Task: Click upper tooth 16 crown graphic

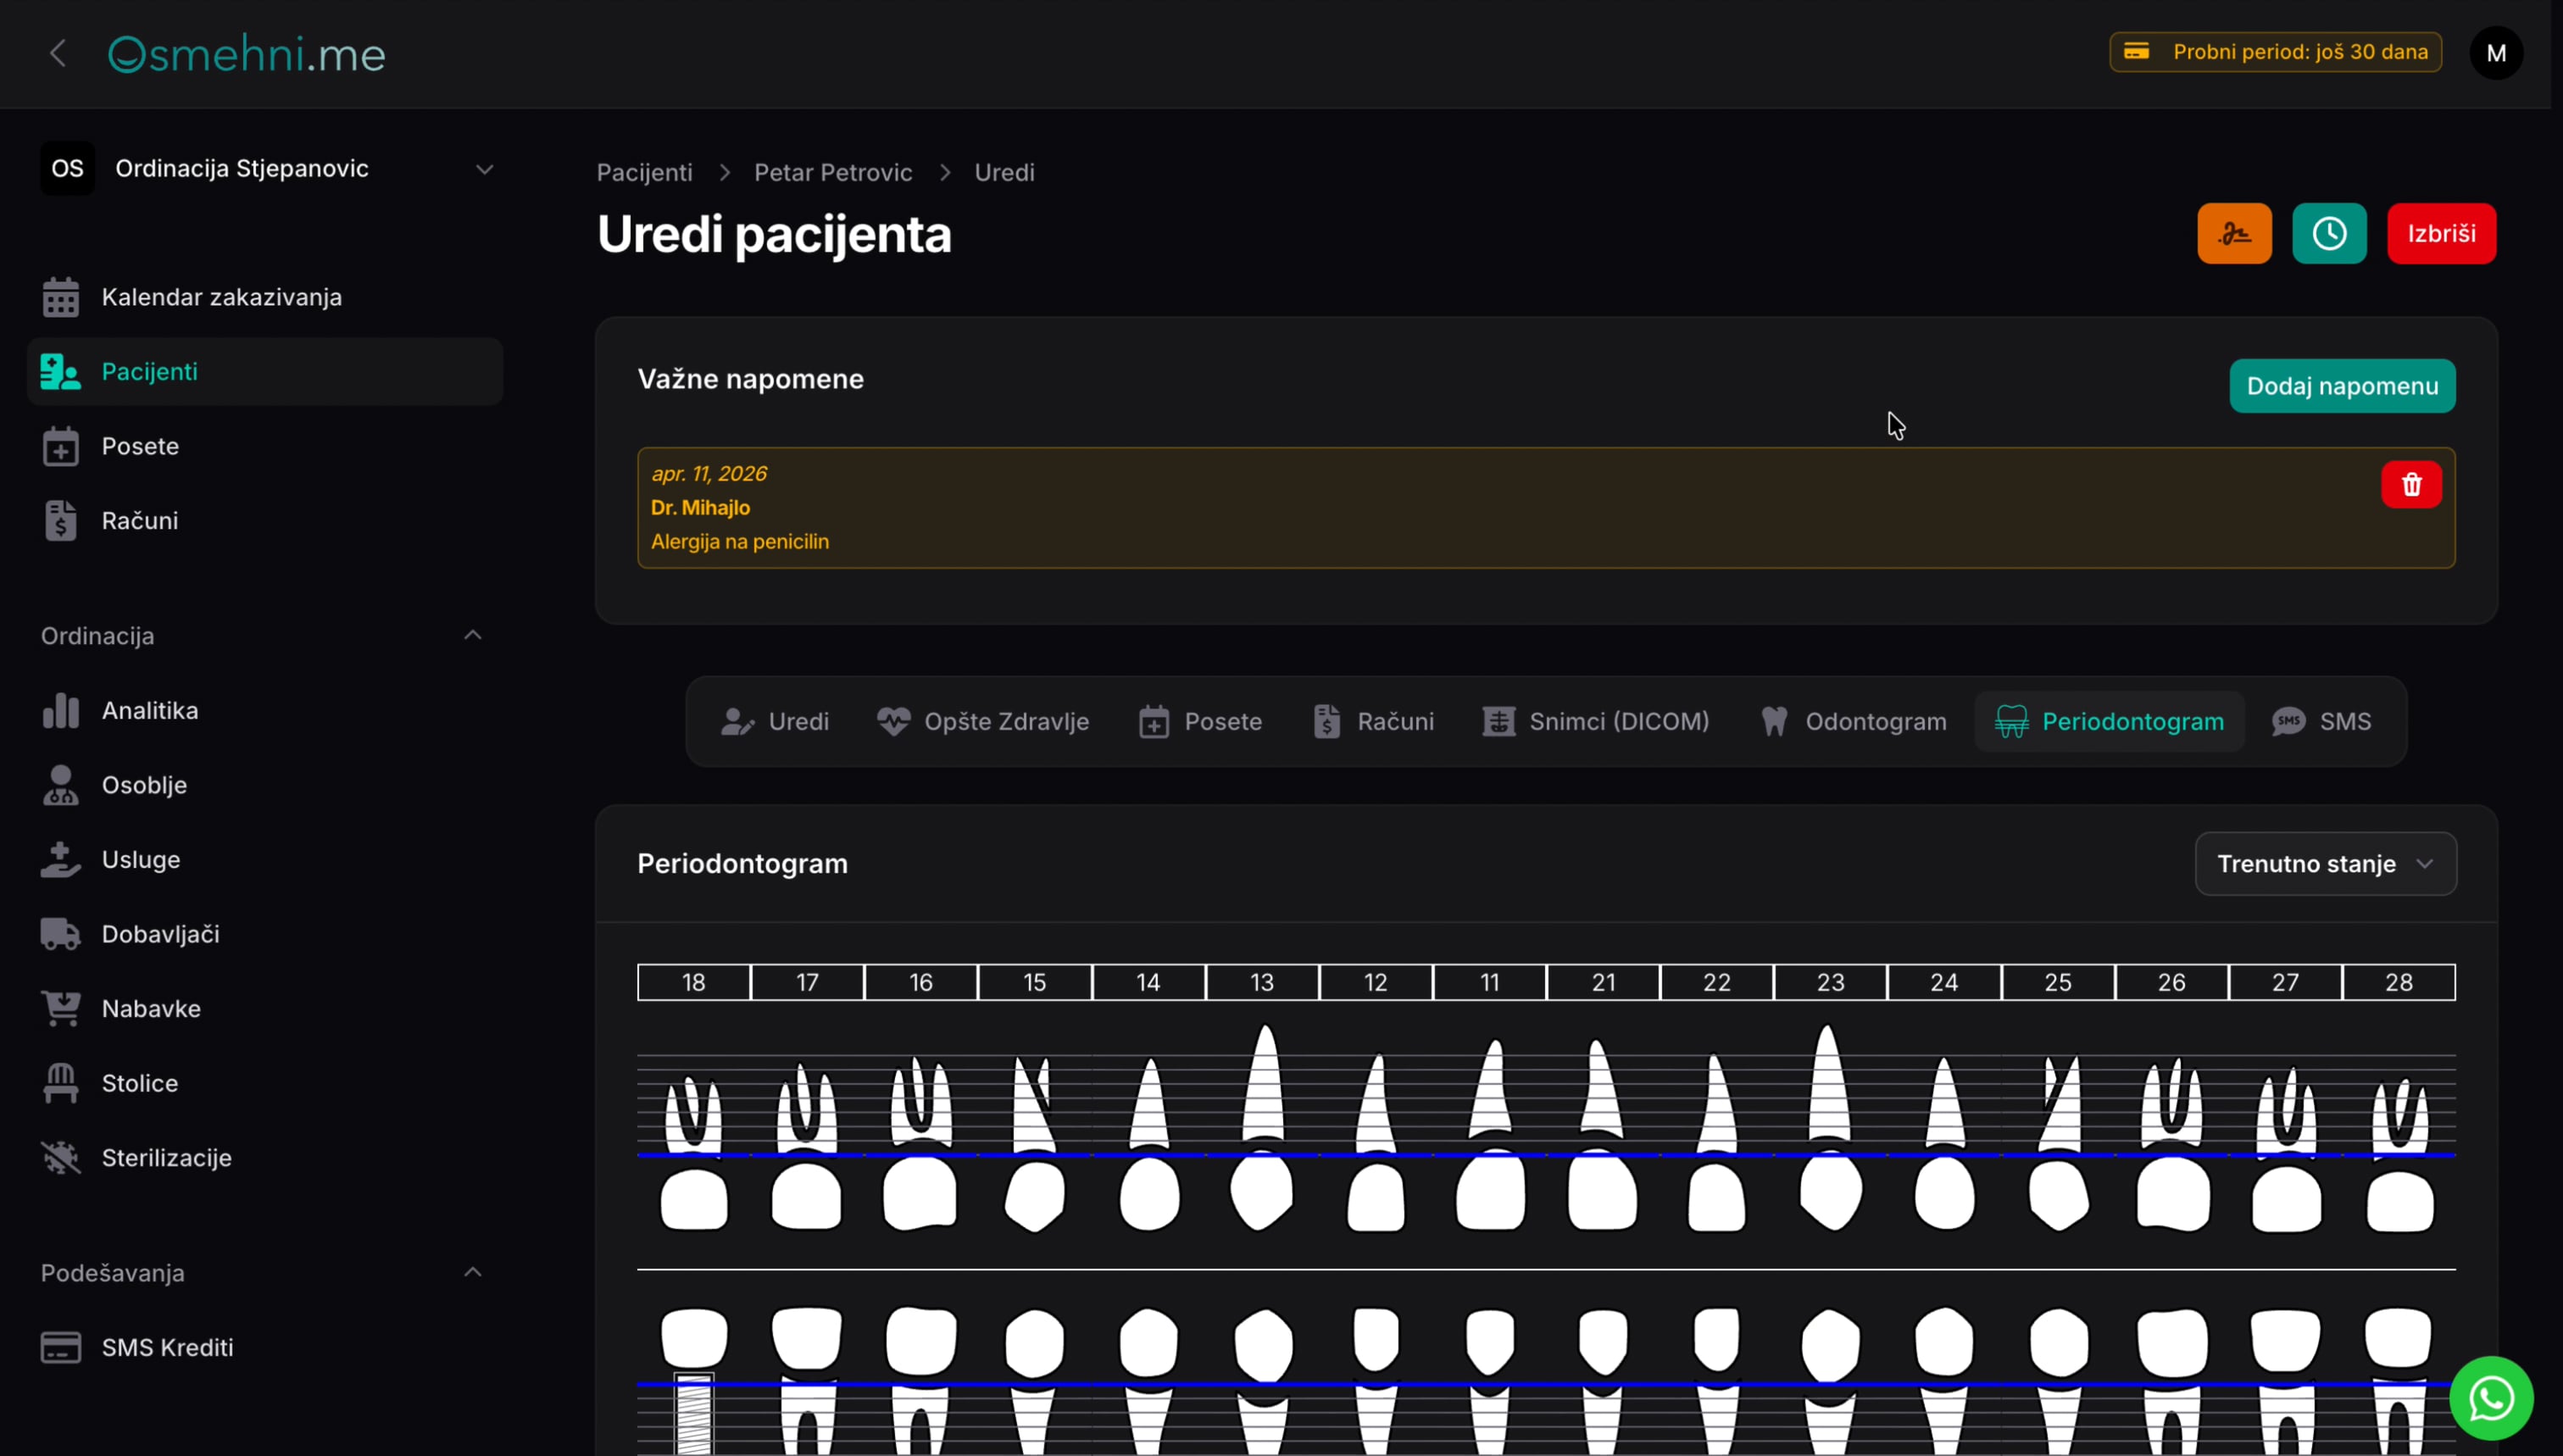Action: (x=920, y=1194)
